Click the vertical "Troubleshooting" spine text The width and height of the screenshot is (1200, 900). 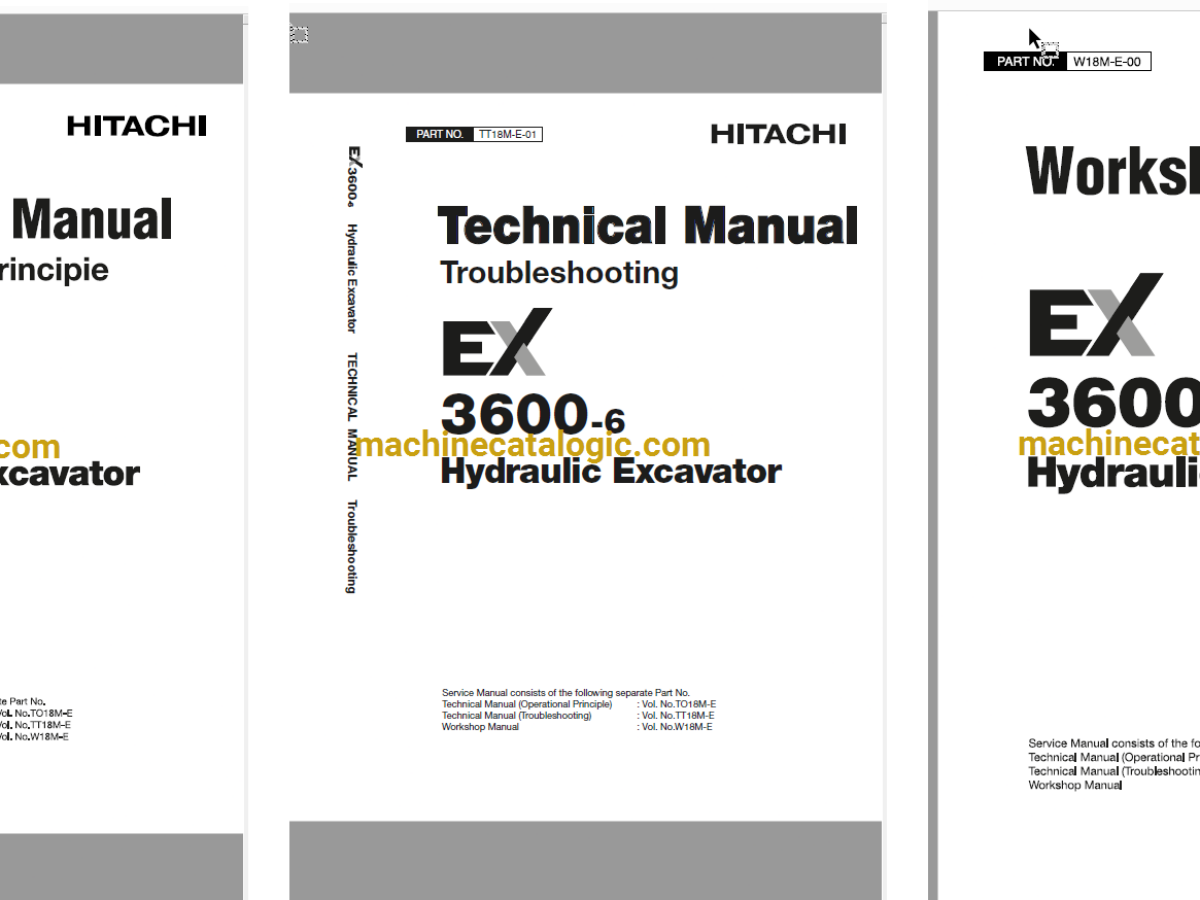point(351,546)
